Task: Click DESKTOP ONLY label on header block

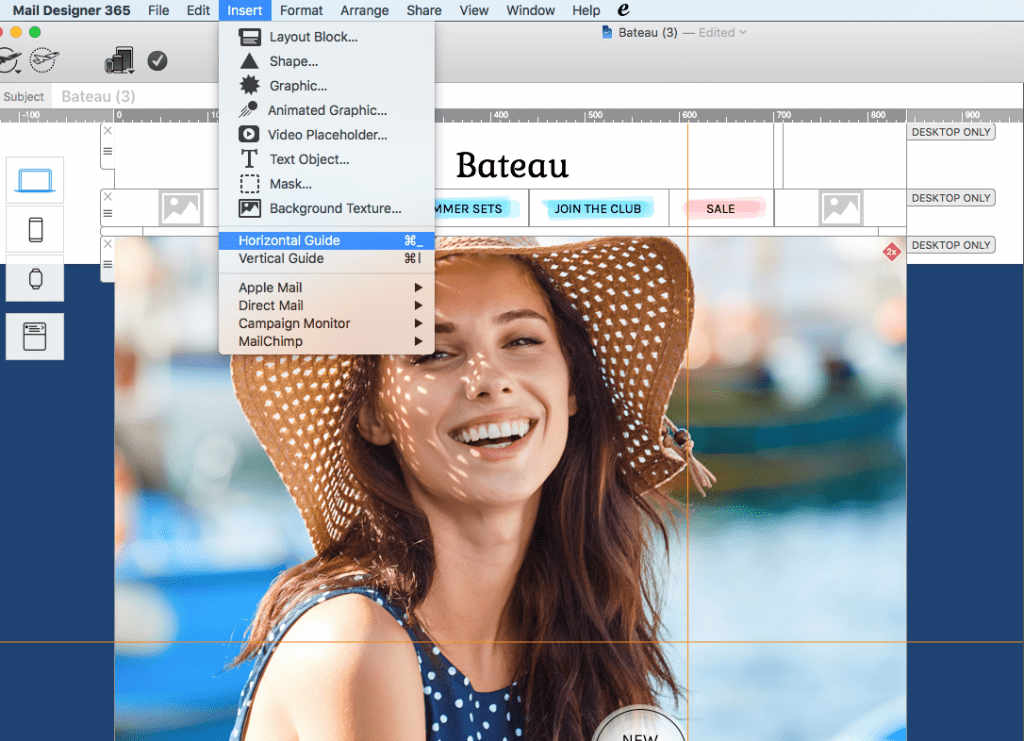Action: pyautogui.click(x=951, y=132)
